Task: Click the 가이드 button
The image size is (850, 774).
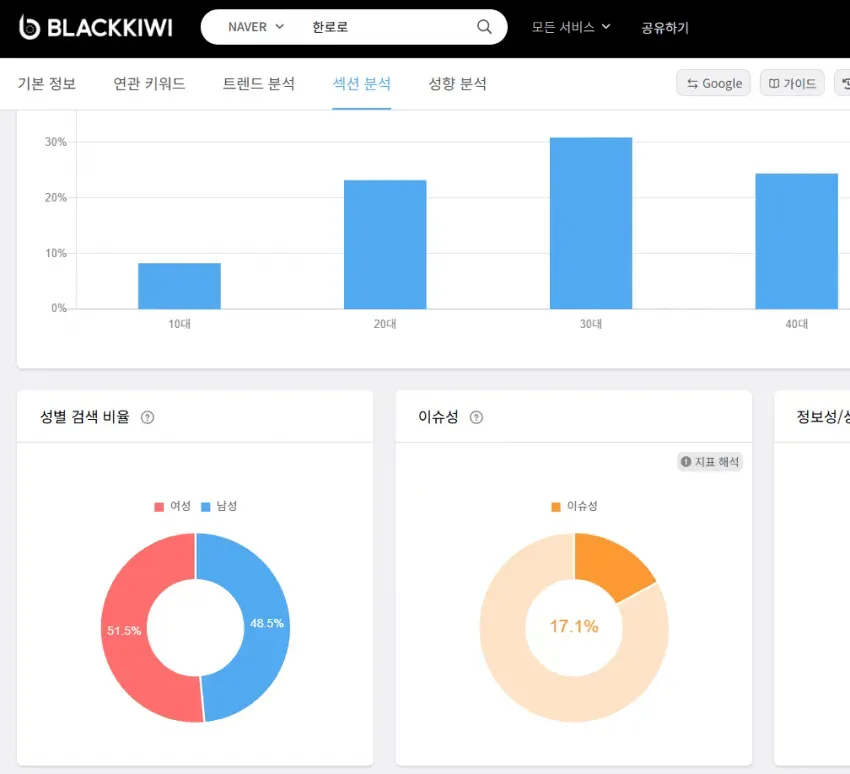Action: tap(792, 83)
